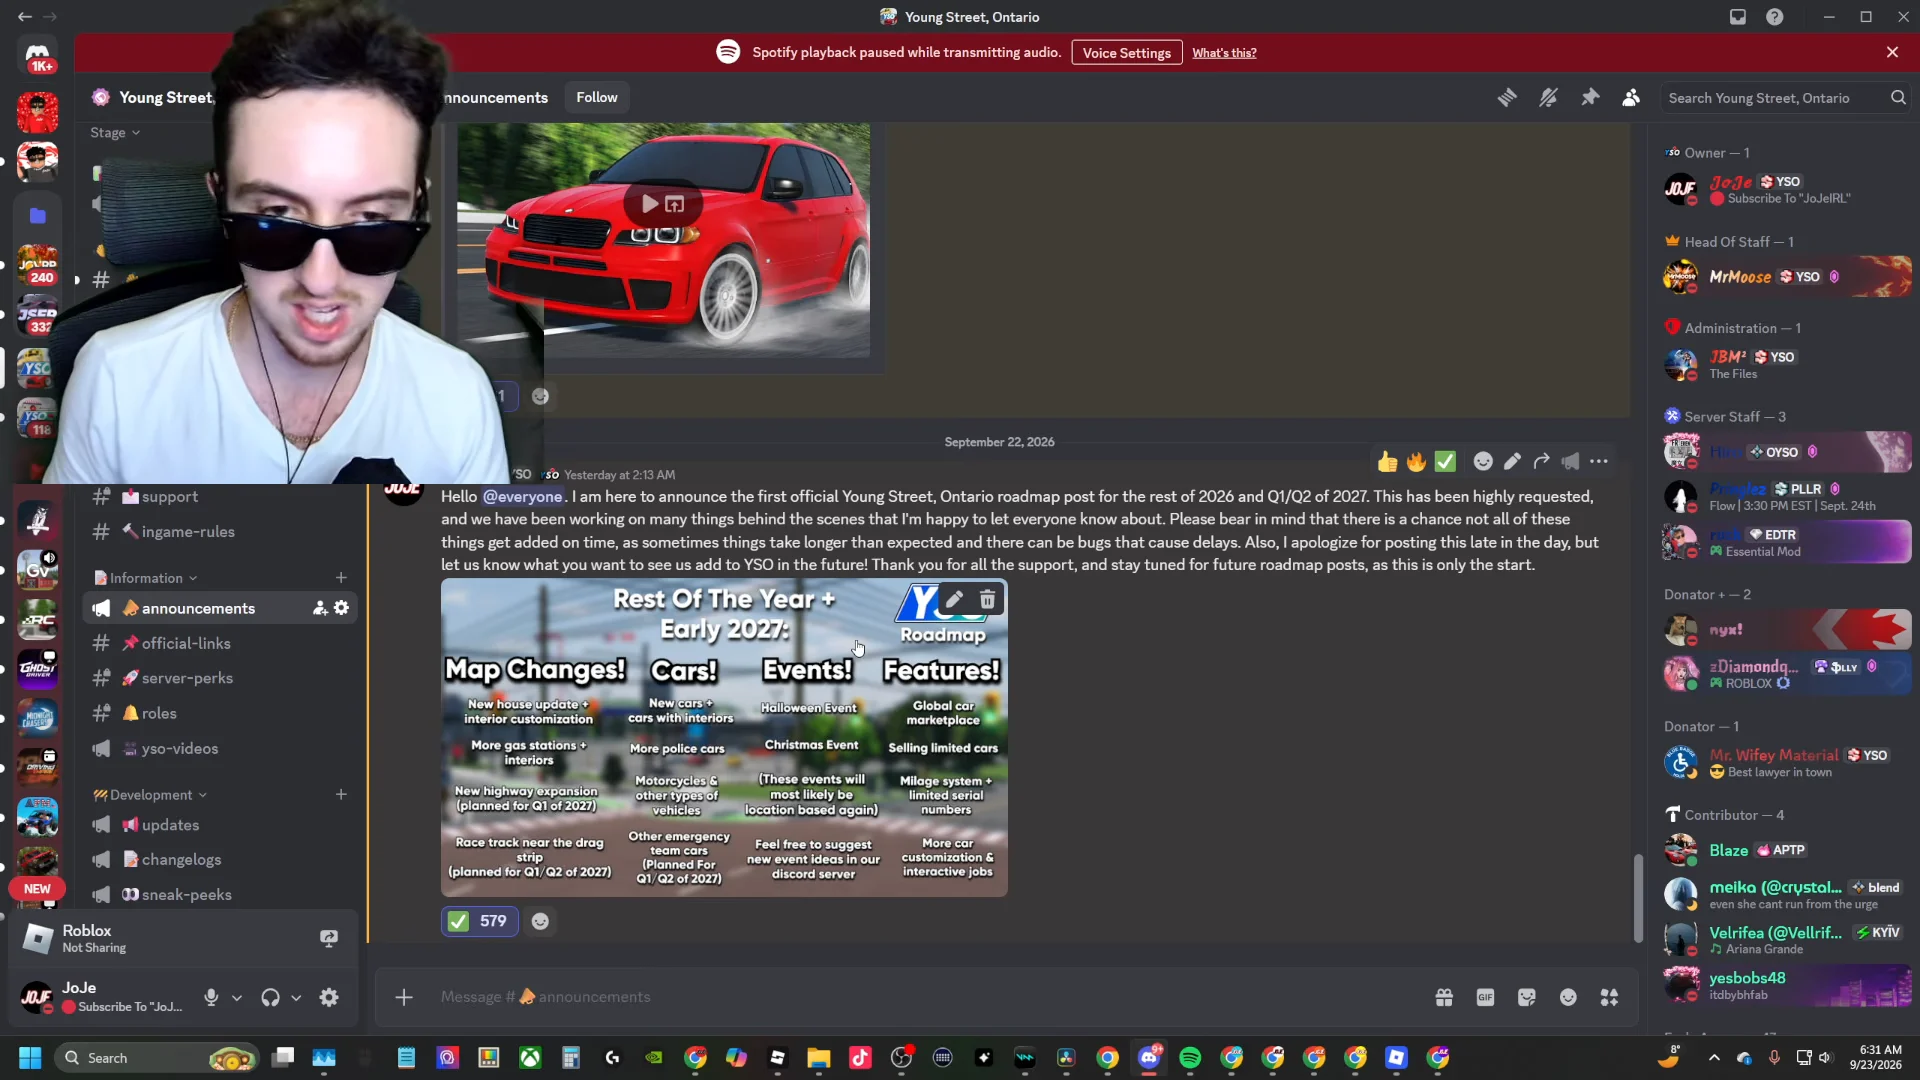The width and height of the screenshot is (1920, 1080).
Task: Show hidden system tray icons
Action: (1714, 1058)
